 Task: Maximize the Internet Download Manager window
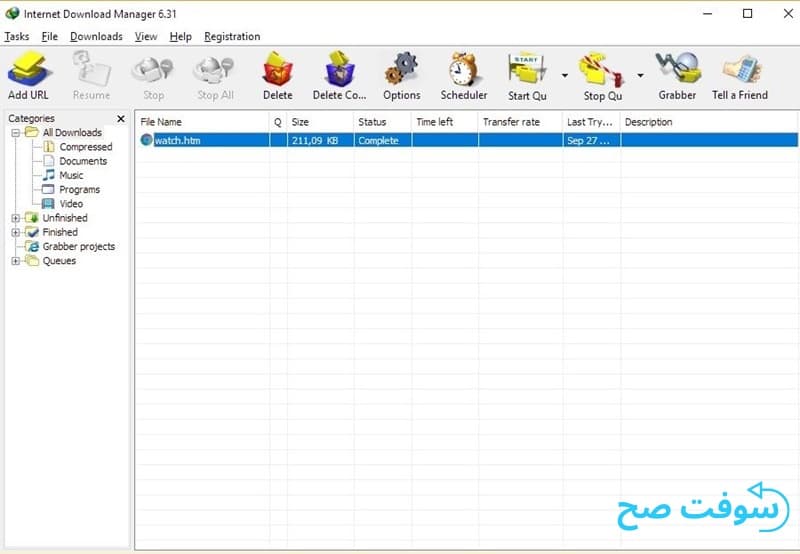coord(747,14)
